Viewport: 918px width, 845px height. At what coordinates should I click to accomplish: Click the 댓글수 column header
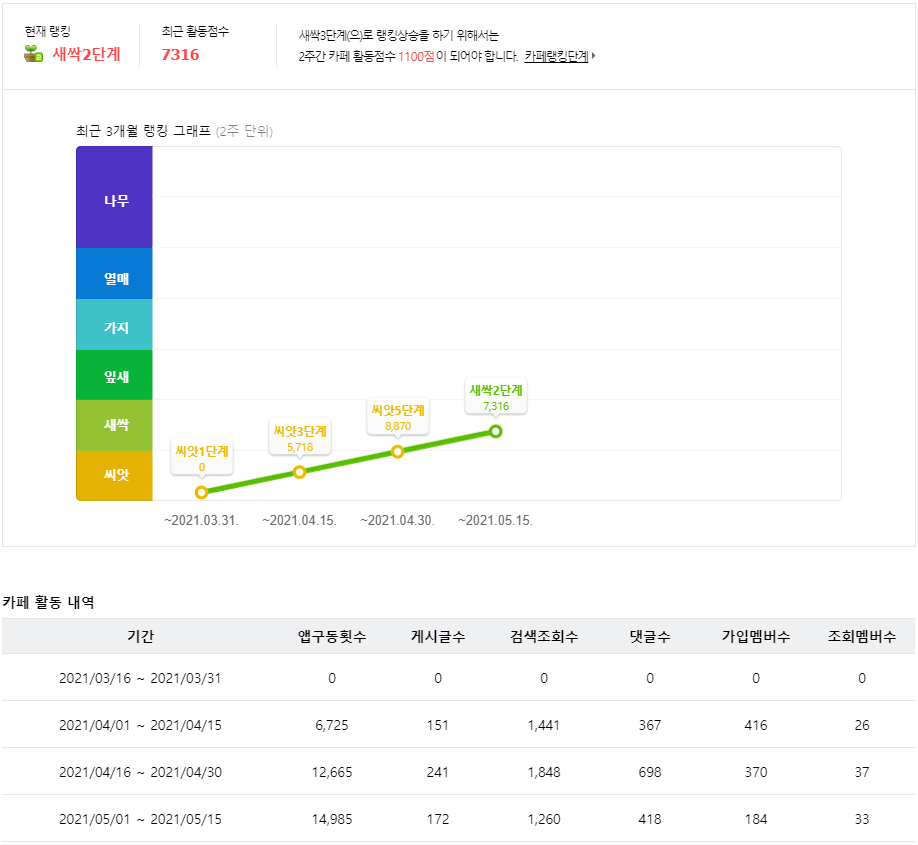pyautogui.click(x=650, y=636)
